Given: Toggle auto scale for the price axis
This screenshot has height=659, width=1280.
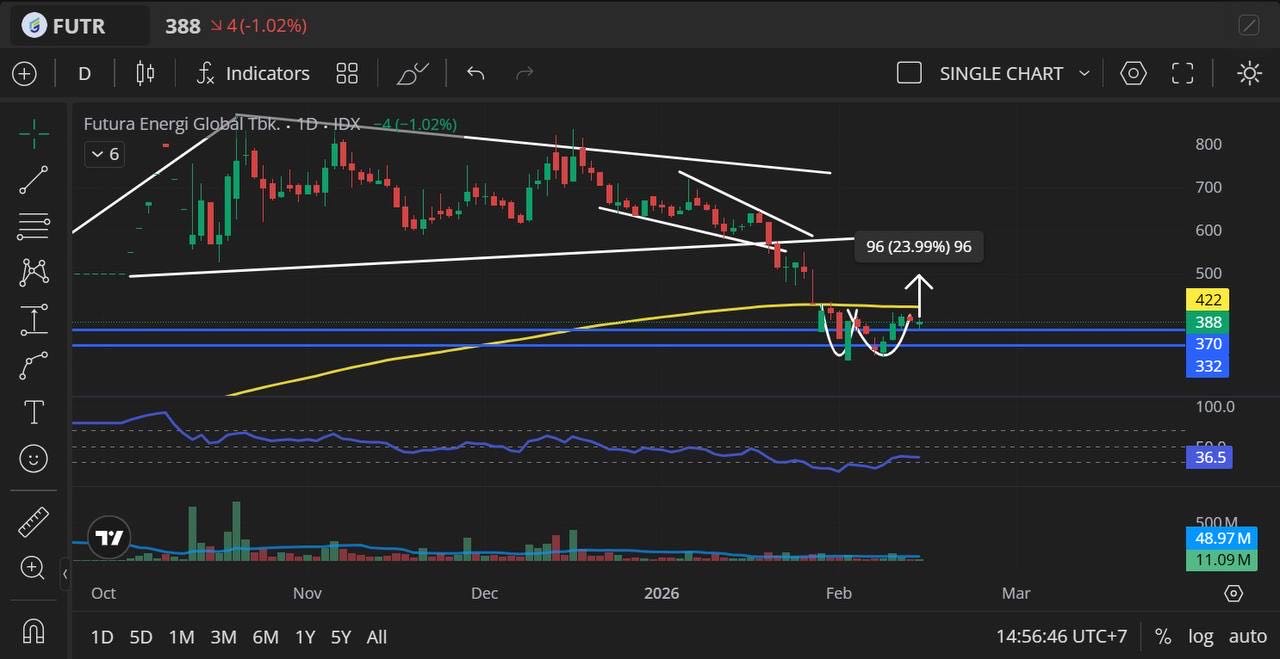Looking at the screenshot, I should coord(1247,637).
